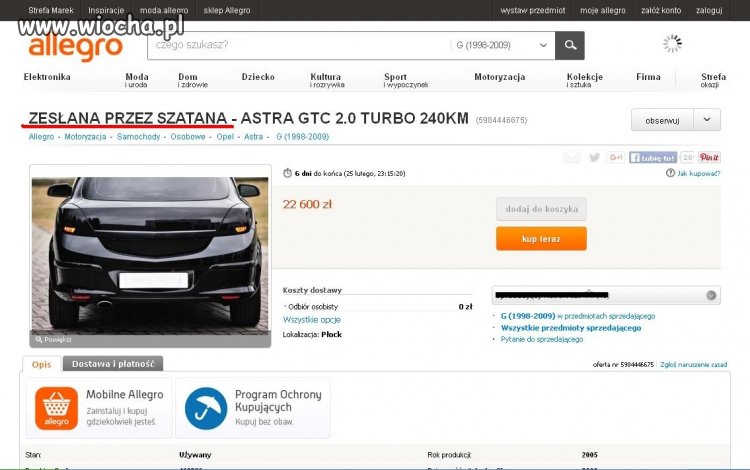Image resolution: width=750 pixels, height=470 pixels.
Task: Click the 22 600 zł price
Action: pyautogui.click(x=307, y=205)
